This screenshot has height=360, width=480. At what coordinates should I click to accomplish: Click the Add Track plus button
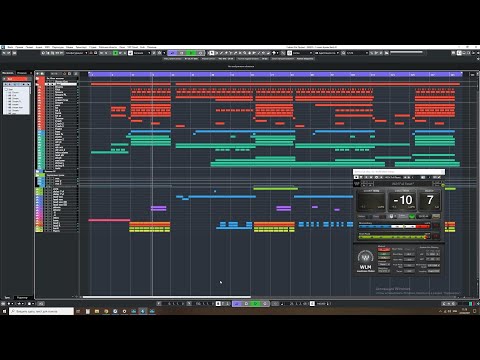pos(37,73)
